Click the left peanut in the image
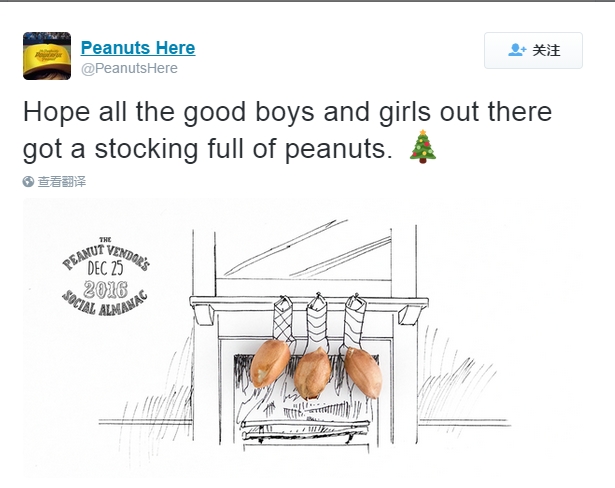615x488 pixels. [269, 363]
